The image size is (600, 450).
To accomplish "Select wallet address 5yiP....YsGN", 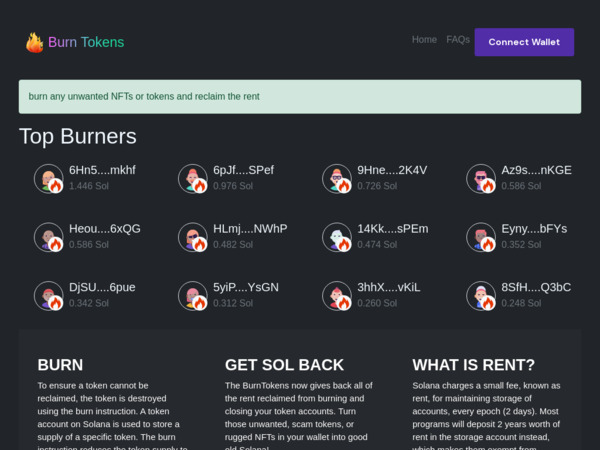I will click(246, 287).
